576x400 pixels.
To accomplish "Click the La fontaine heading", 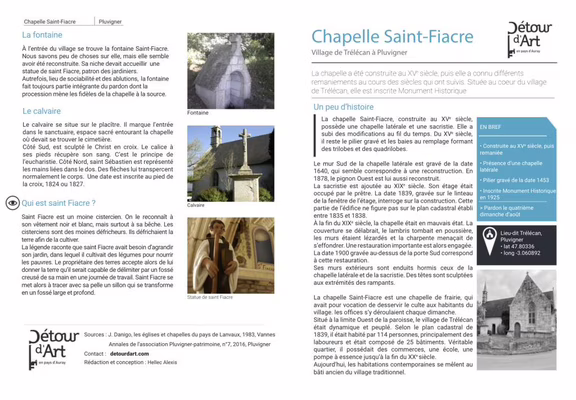I will click(x=42, y=35).
